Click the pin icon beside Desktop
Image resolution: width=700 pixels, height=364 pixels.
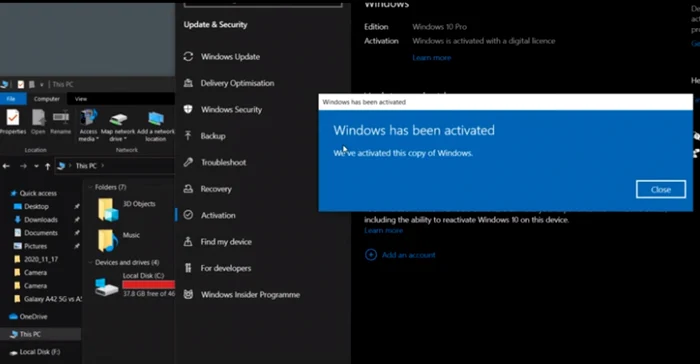pyautogui.click(x=77, y=206)
